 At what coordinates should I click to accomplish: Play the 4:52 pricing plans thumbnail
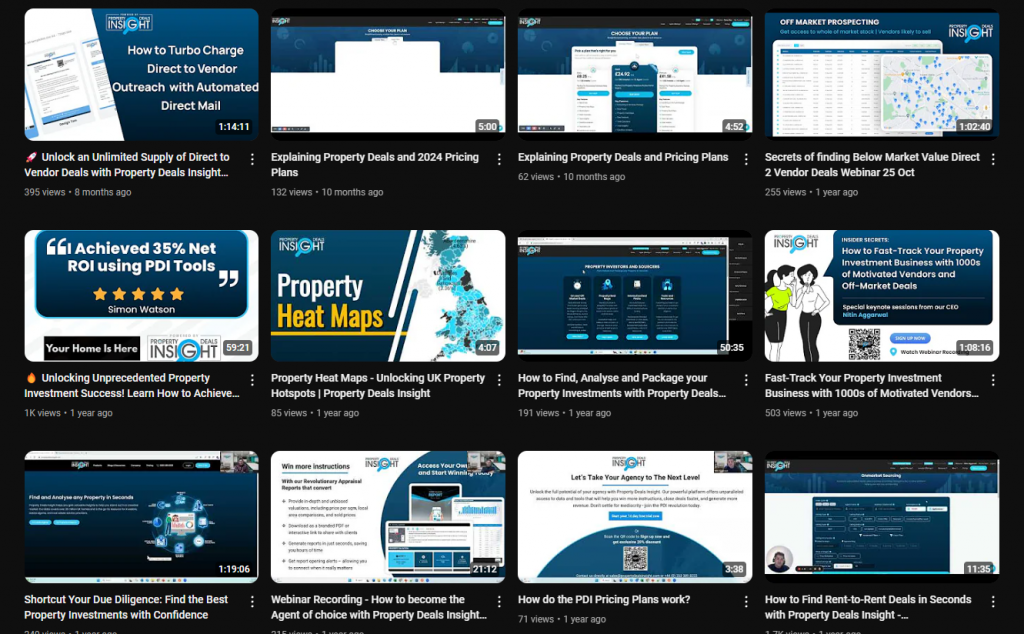[x=635, y=74]
